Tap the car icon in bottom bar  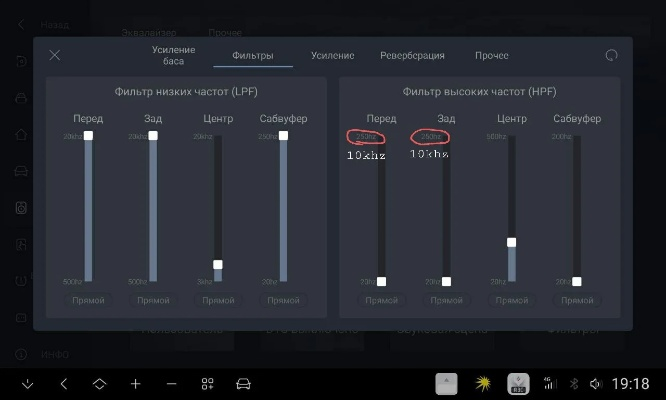(243, 384)
